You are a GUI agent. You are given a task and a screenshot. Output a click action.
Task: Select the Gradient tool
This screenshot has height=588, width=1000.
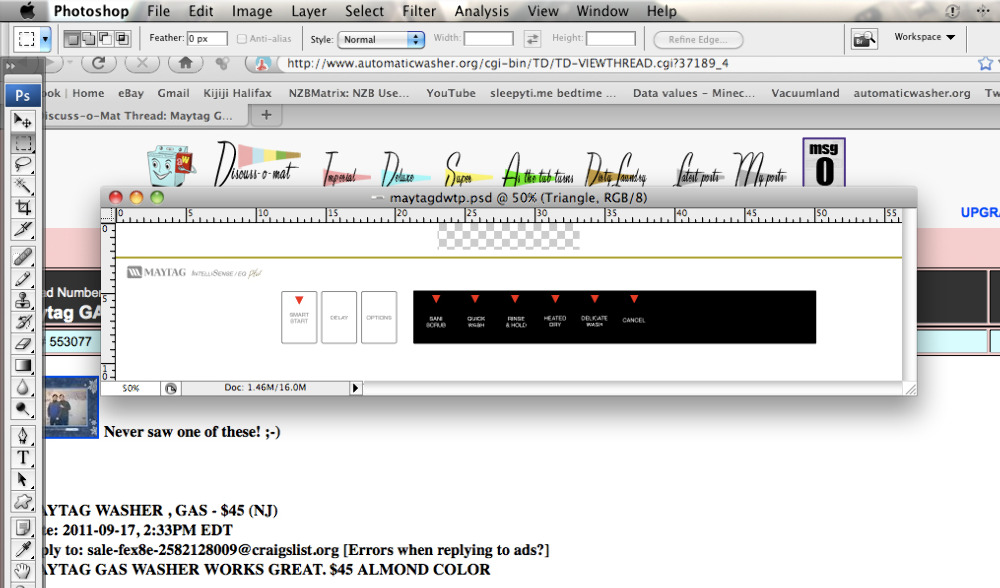[x=22, y=365]
